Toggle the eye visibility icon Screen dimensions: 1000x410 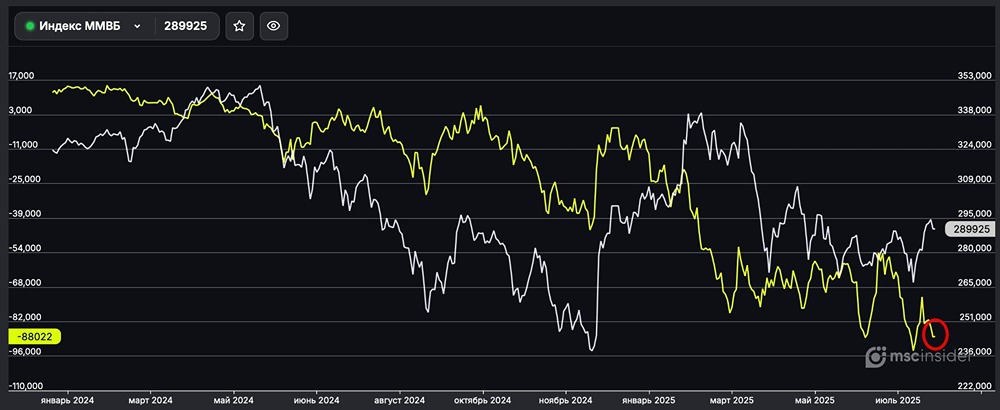pyautogui.click(x=274, y=26)
